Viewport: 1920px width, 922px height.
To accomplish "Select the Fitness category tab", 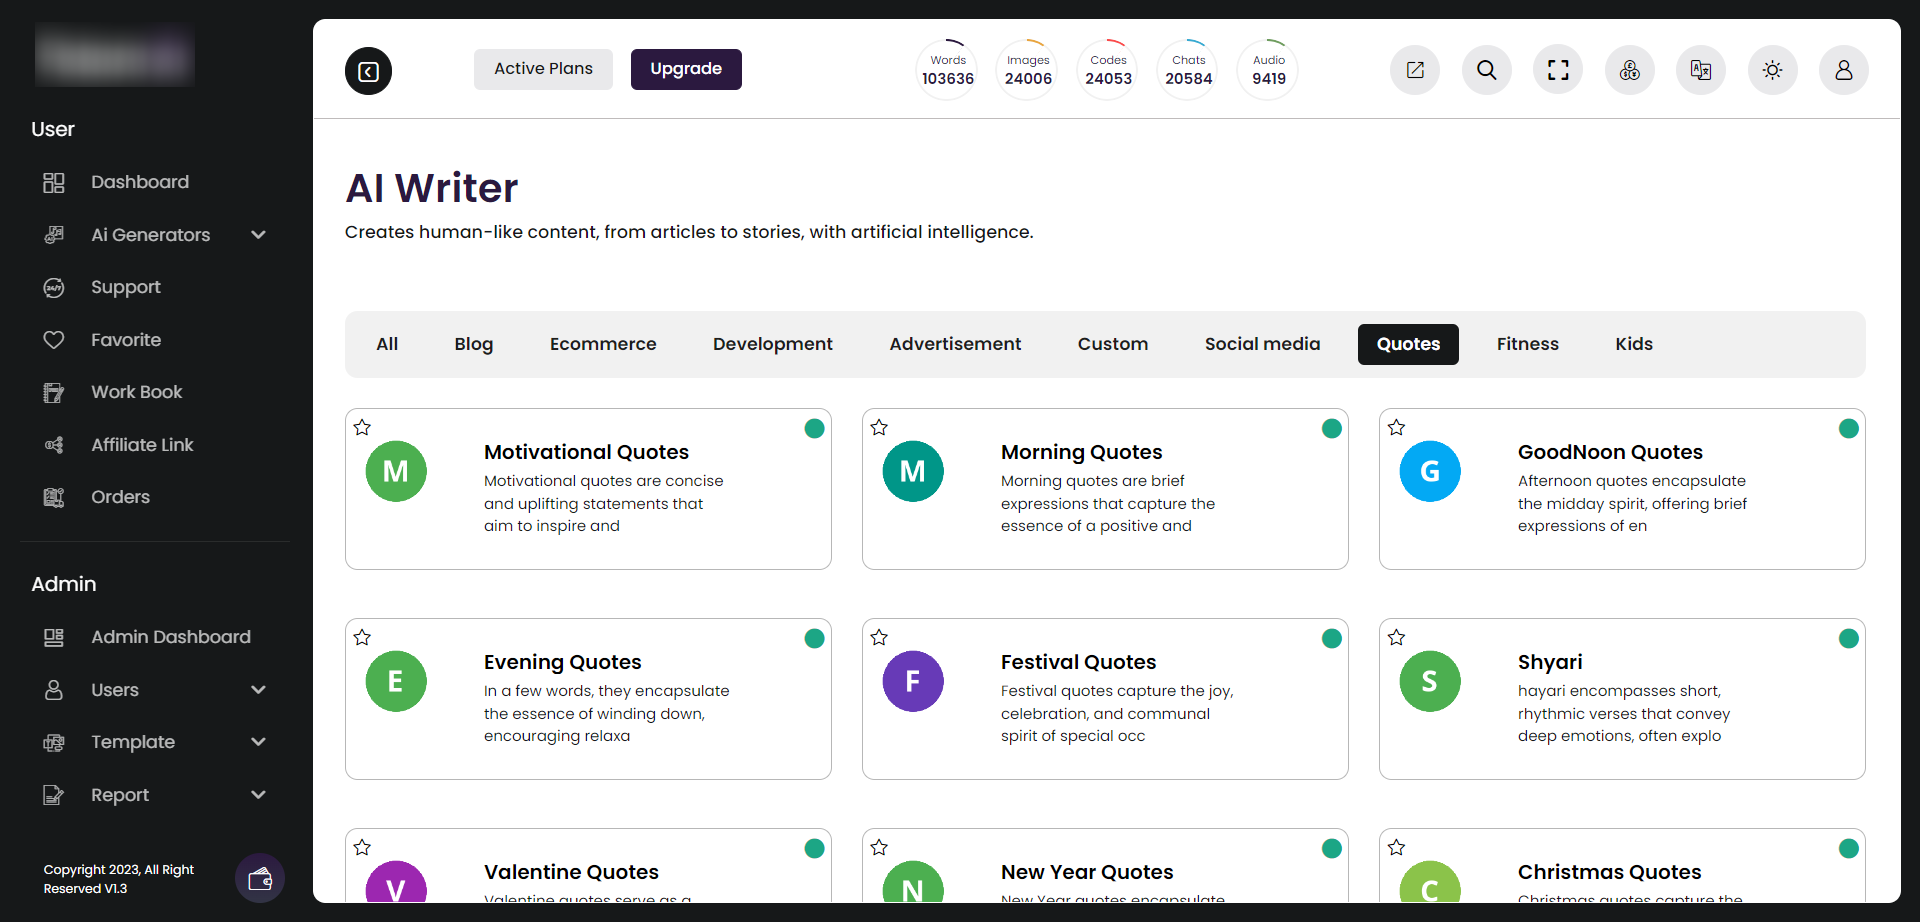I will [1528, 344].
